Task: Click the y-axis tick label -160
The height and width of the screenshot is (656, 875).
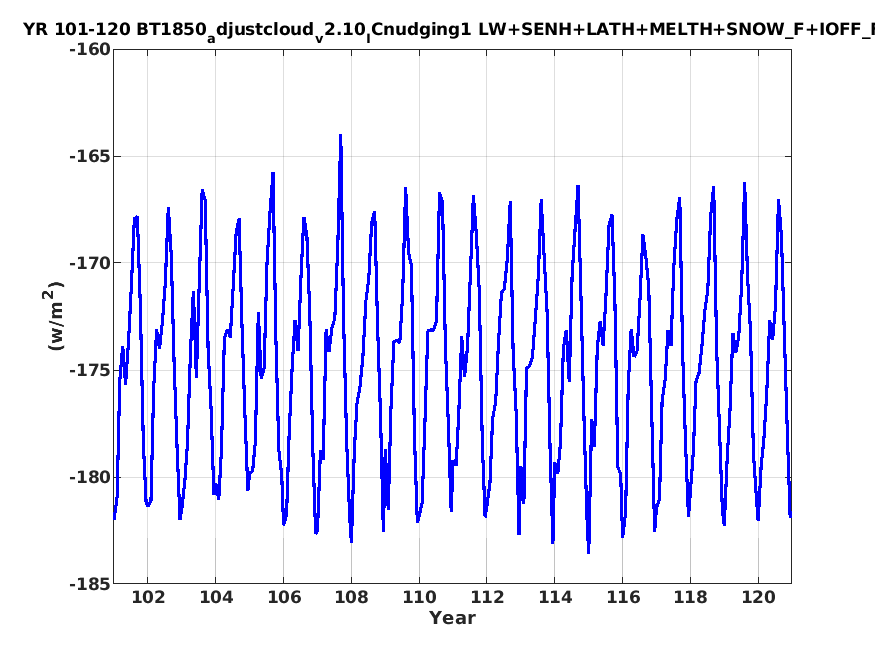Action: [x=90, y=50]
